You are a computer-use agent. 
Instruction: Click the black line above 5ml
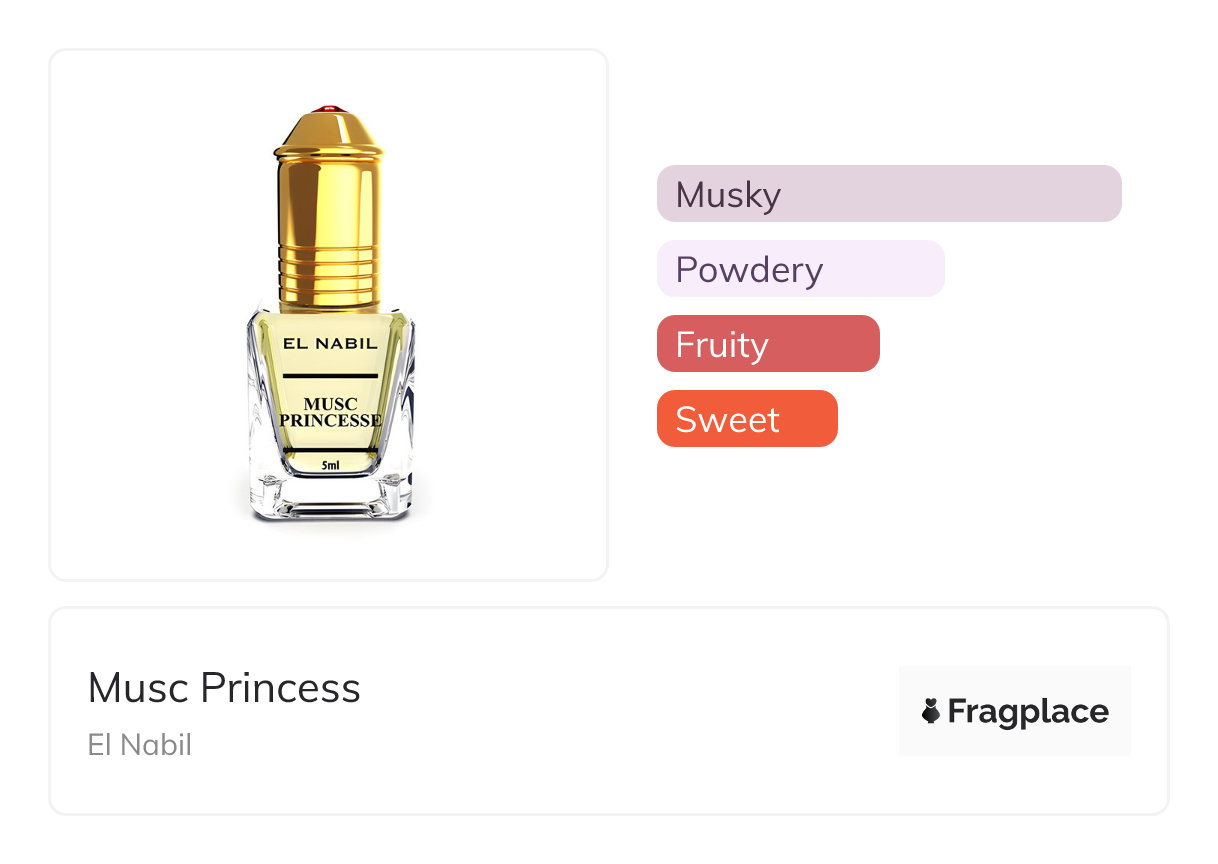pyautogui.click(x=330, y=451)
